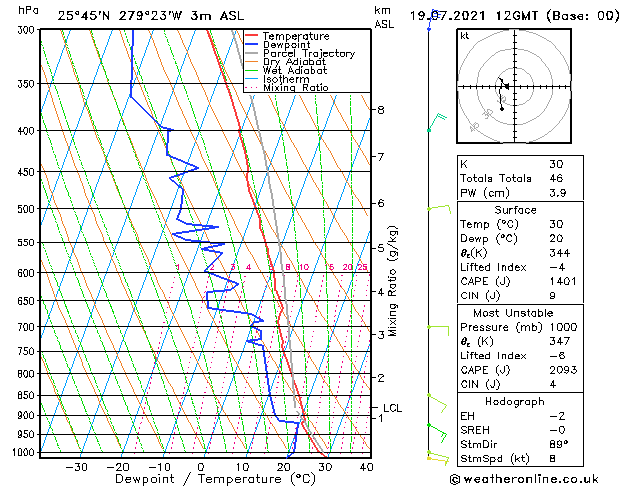Click the StmSpd (kt) row

[x=520, y=459]
